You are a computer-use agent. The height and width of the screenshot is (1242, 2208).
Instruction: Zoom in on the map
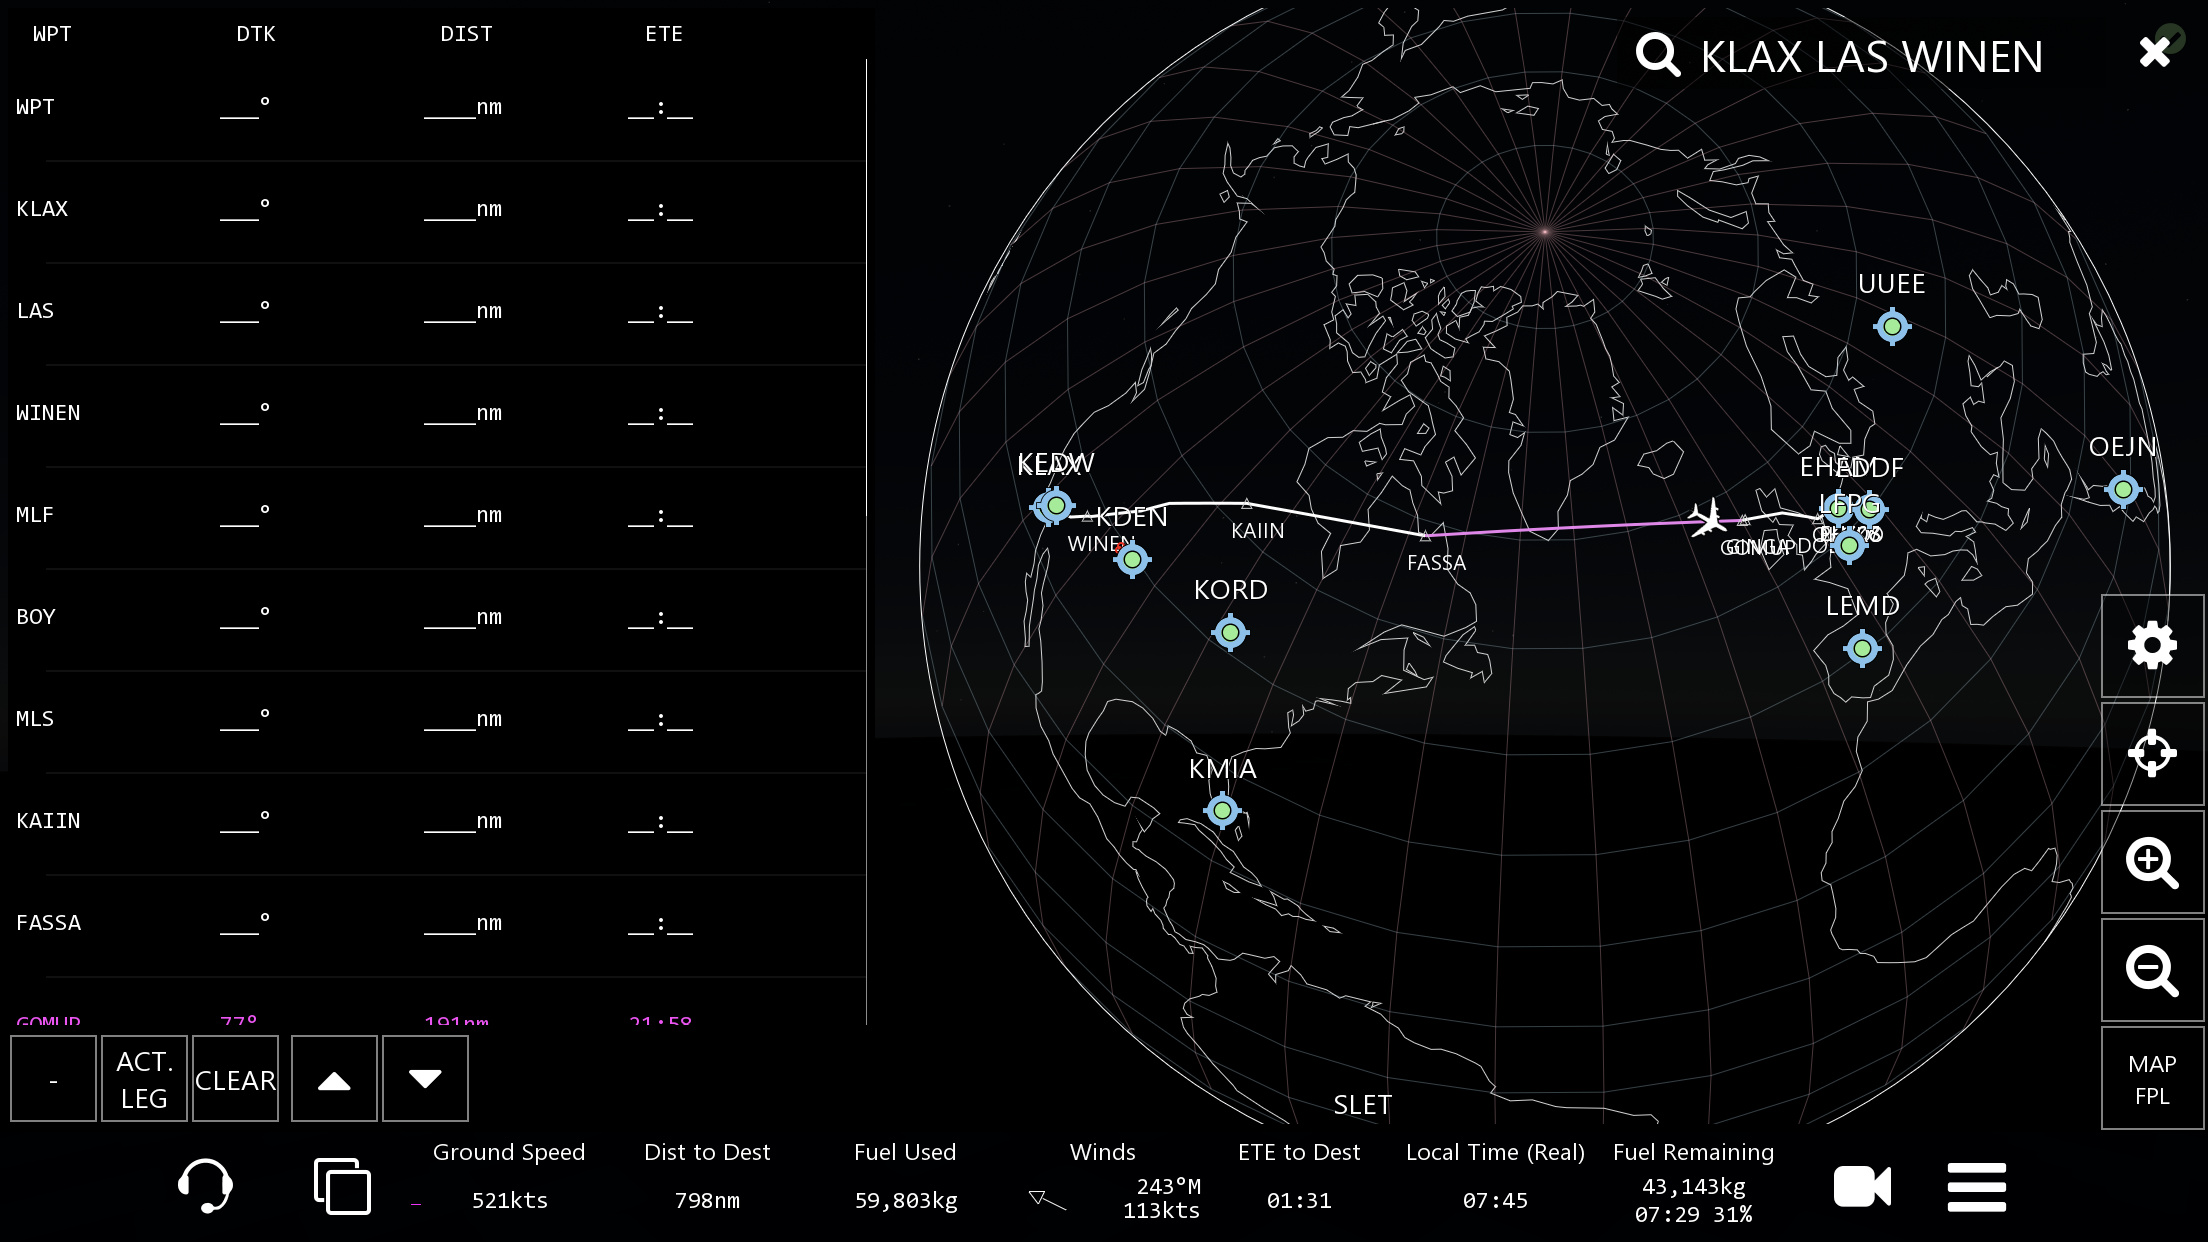point(2152,862)
